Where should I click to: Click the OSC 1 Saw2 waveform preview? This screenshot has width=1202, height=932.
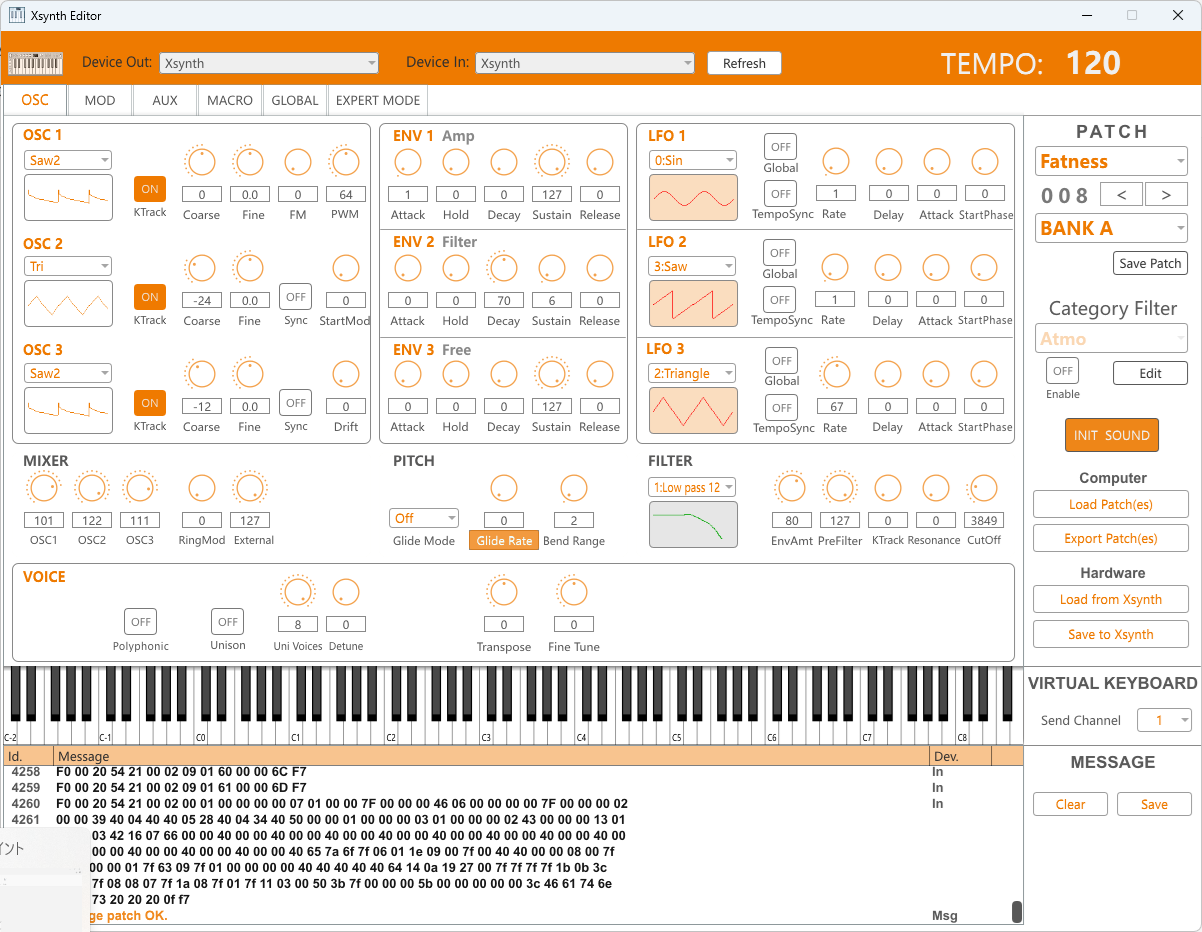pos(68,197)
